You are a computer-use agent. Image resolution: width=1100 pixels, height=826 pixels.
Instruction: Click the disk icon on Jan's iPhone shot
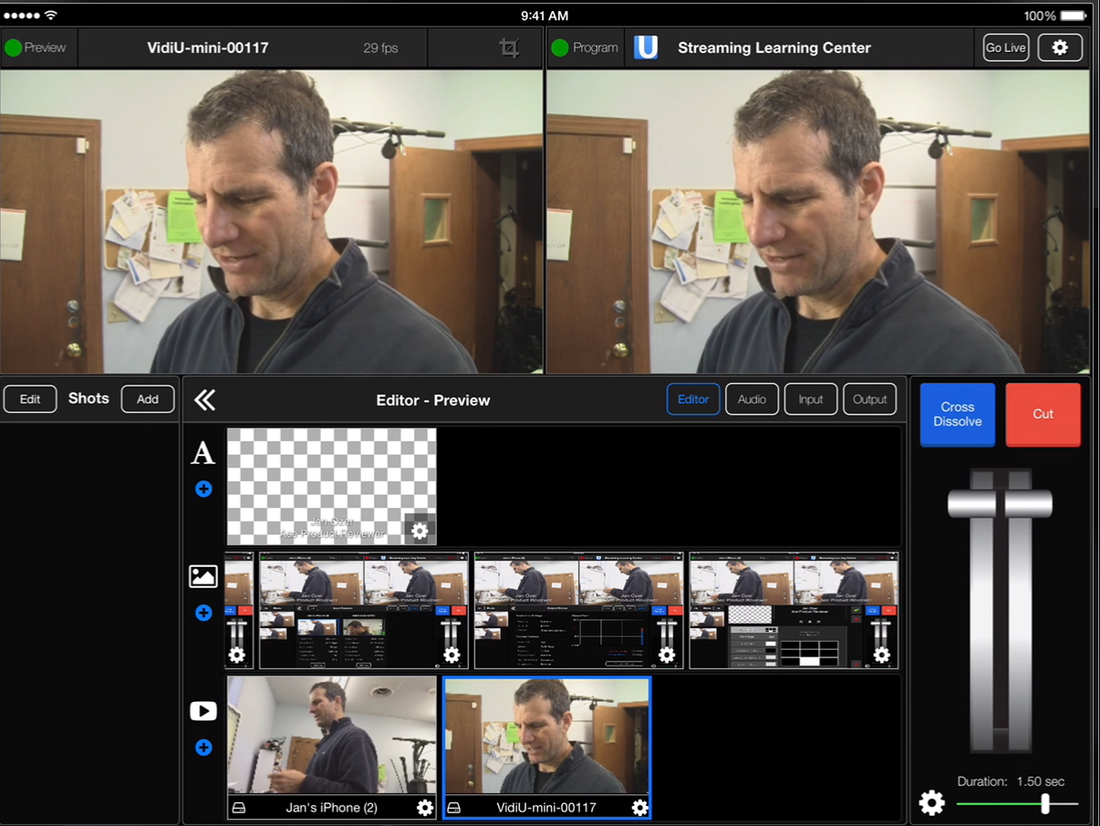[x=240, y=808]
